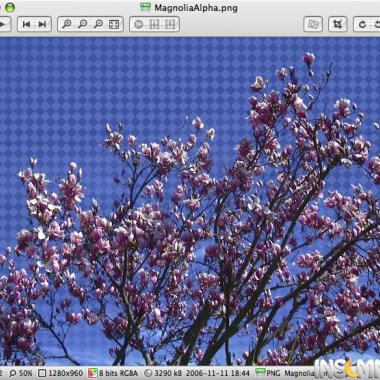Go to the previous image
The width and height of the screenshot is (380, 380).
pos(26,24)
